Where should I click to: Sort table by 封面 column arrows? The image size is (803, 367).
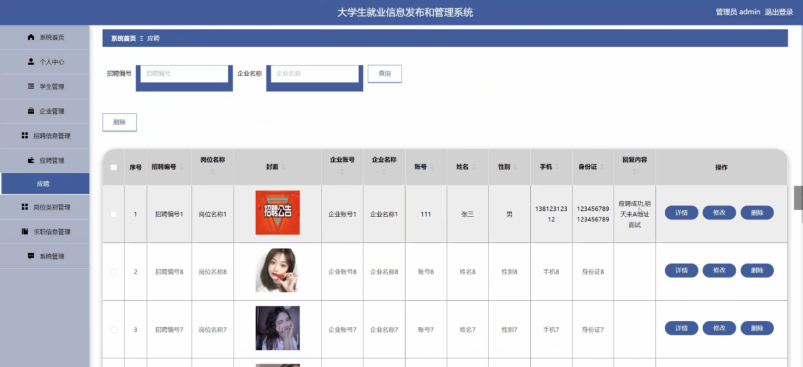coord(283,167)
